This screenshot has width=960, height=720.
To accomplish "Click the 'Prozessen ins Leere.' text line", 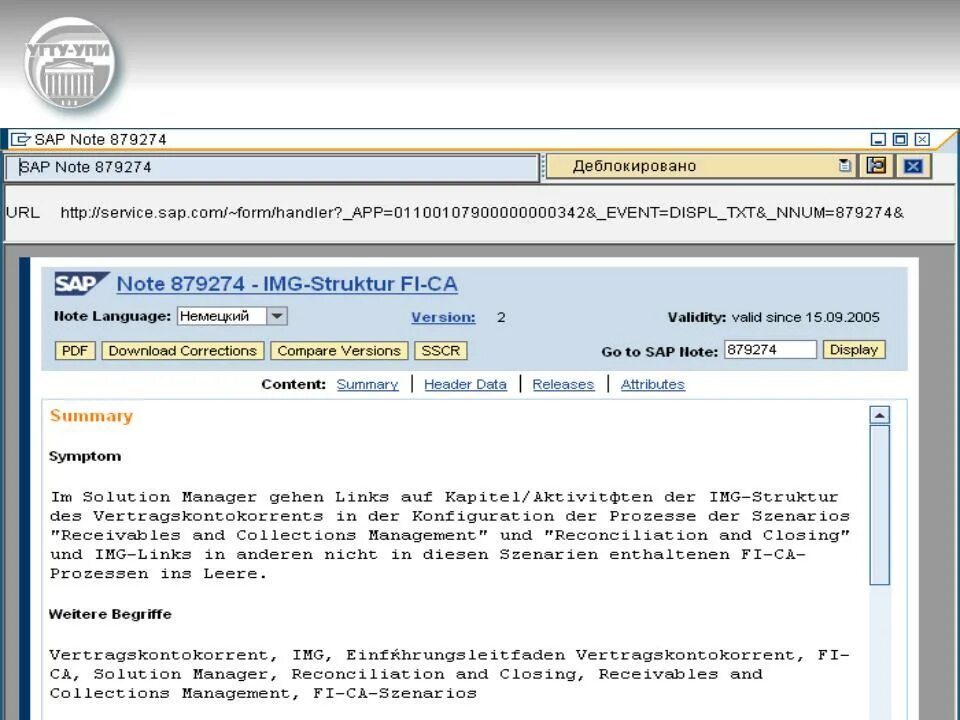I will click(158, 574).
